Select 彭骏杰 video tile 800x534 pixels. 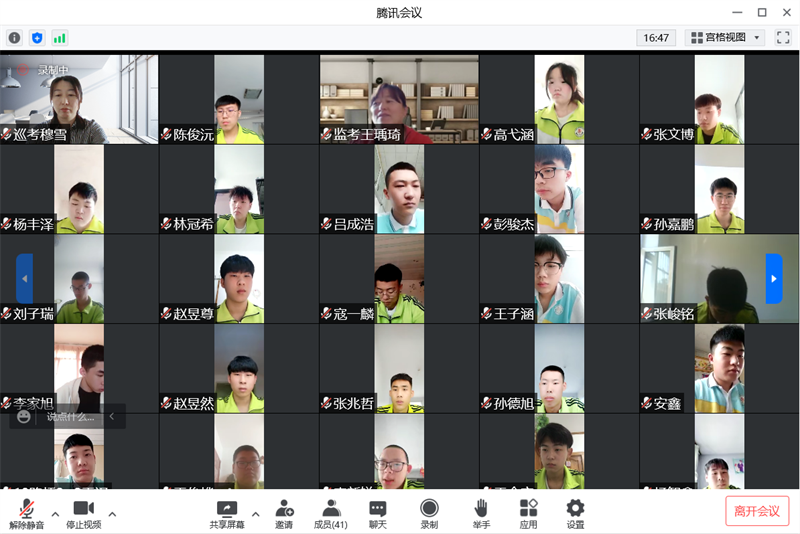(x=559, y=189)
